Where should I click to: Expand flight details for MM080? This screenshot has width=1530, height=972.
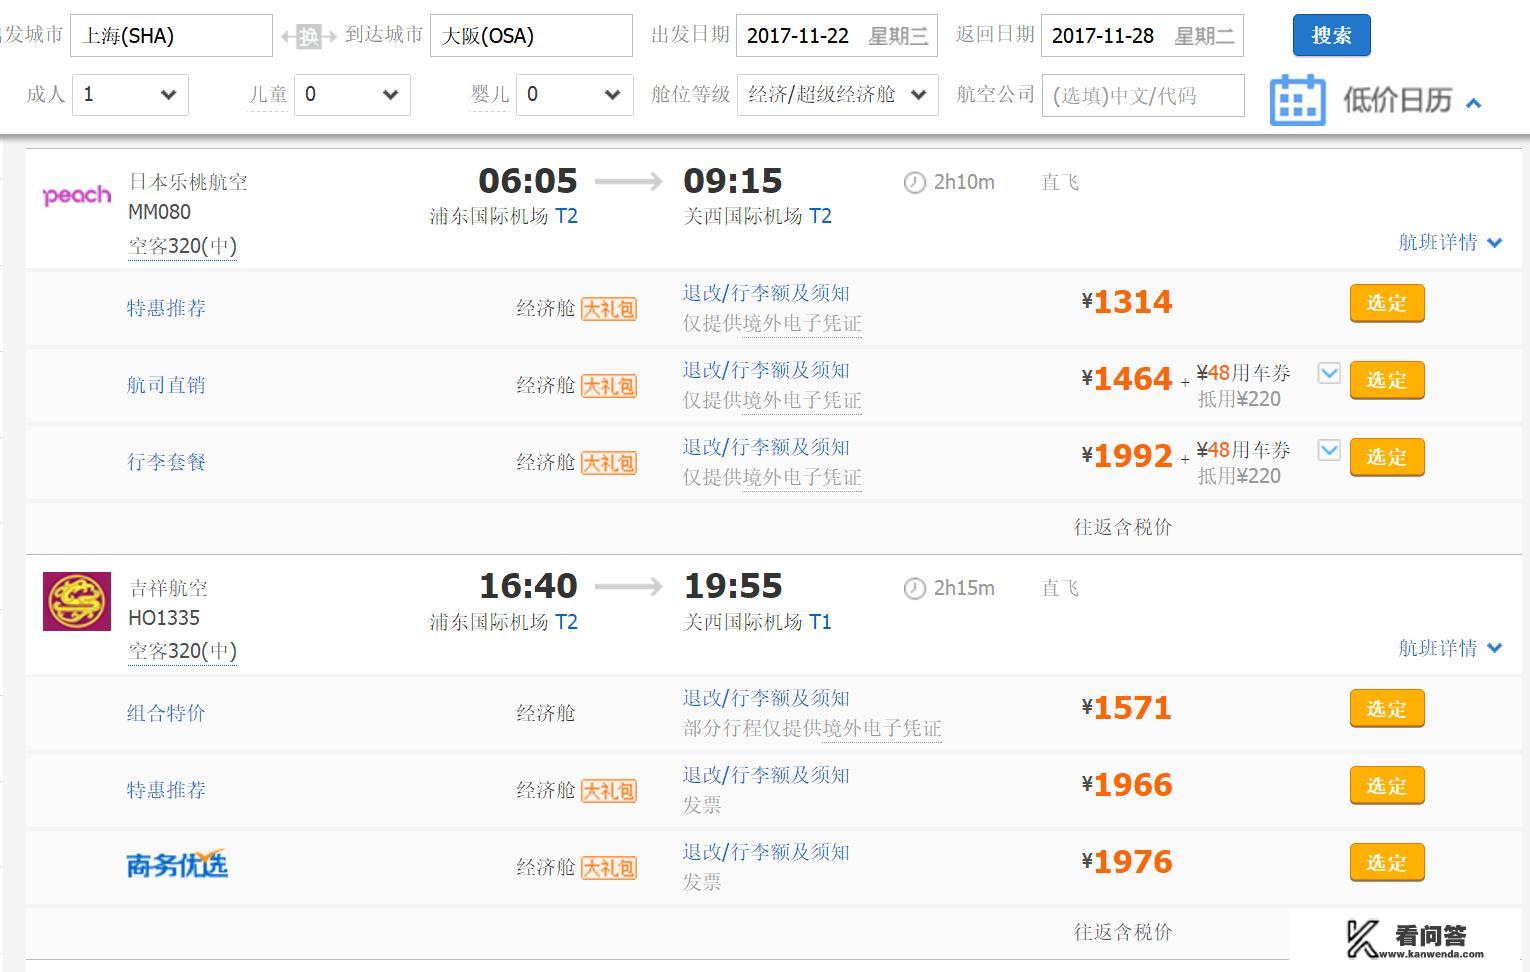[x=1450, y=242]
